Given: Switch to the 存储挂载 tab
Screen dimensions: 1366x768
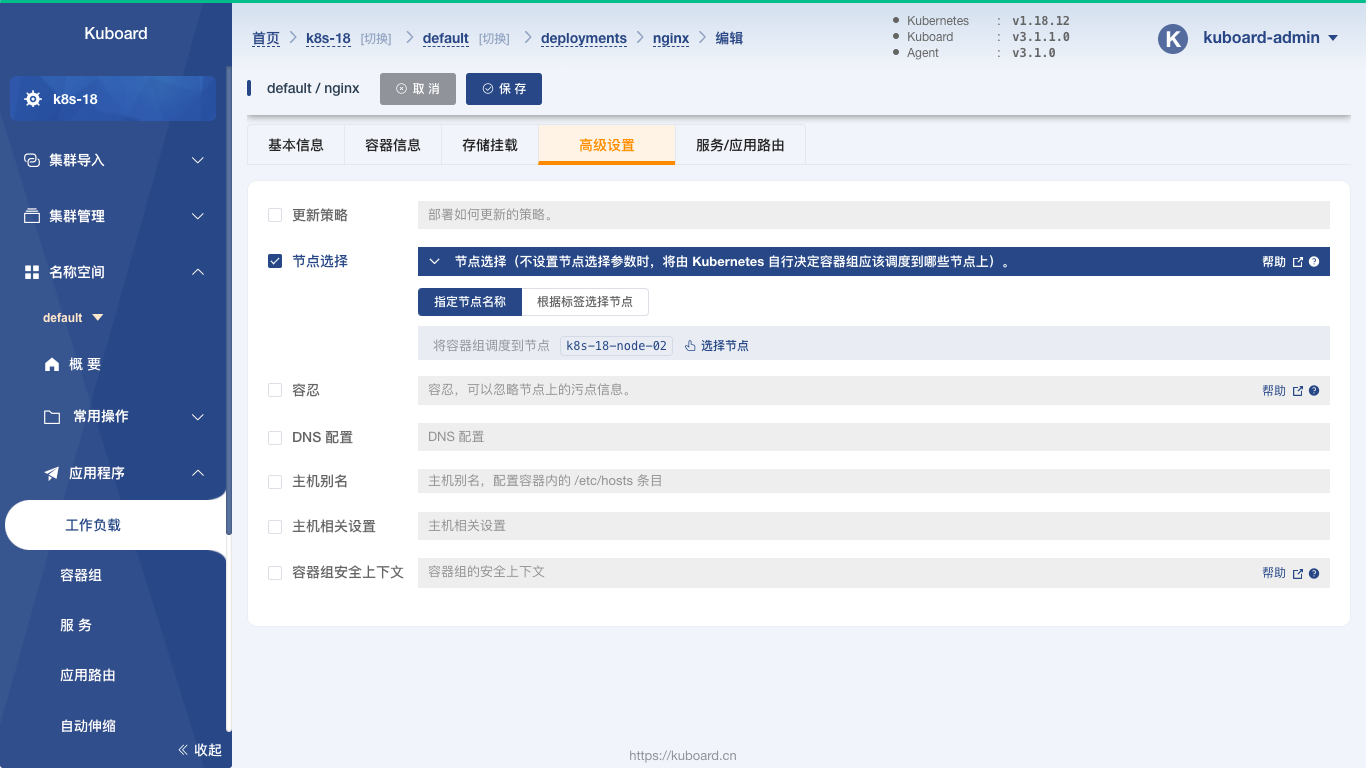Looking at the screenshot, I should (x=490, y=145).
